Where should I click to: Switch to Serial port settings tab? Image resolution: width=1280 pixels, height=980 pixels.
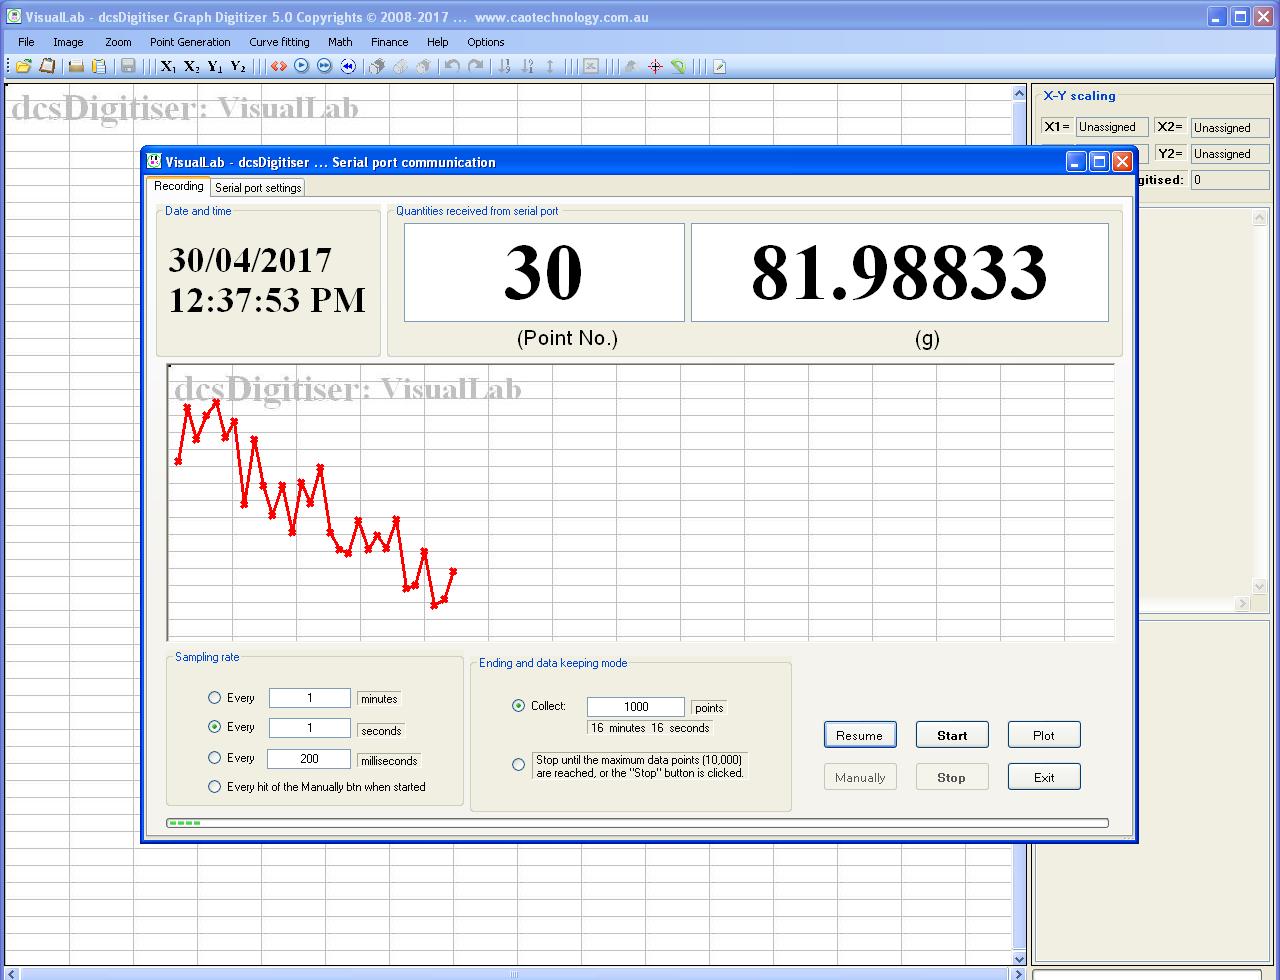tap(258, 187)
